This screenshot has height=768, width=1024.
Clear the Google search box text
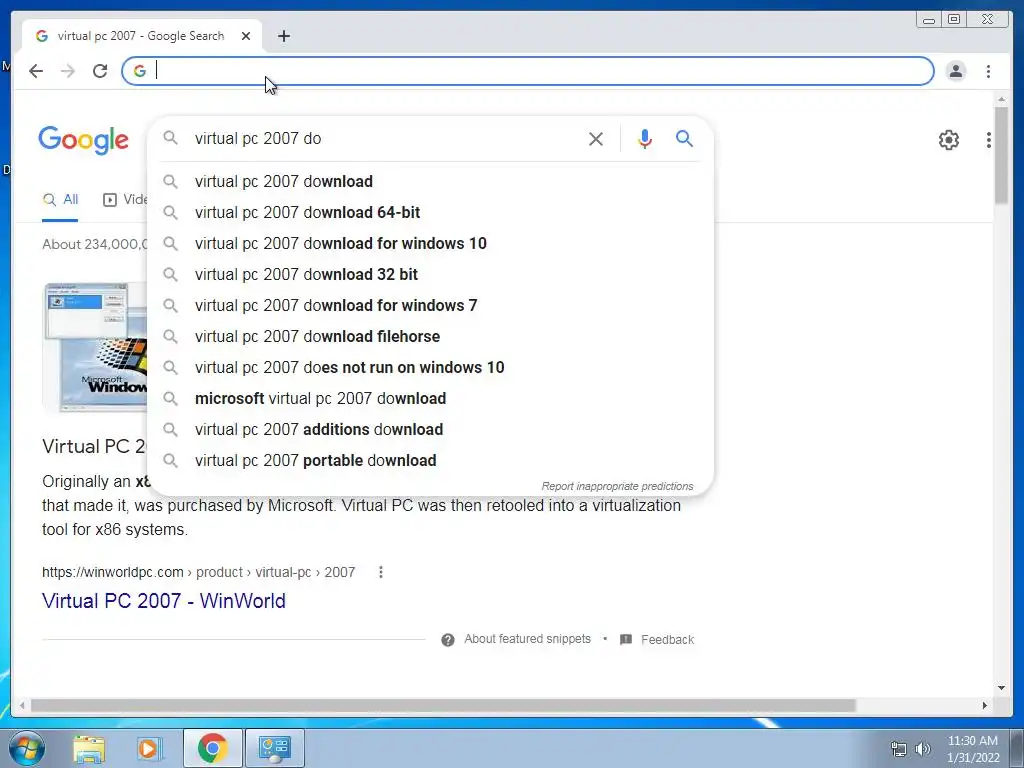[595, 138]
